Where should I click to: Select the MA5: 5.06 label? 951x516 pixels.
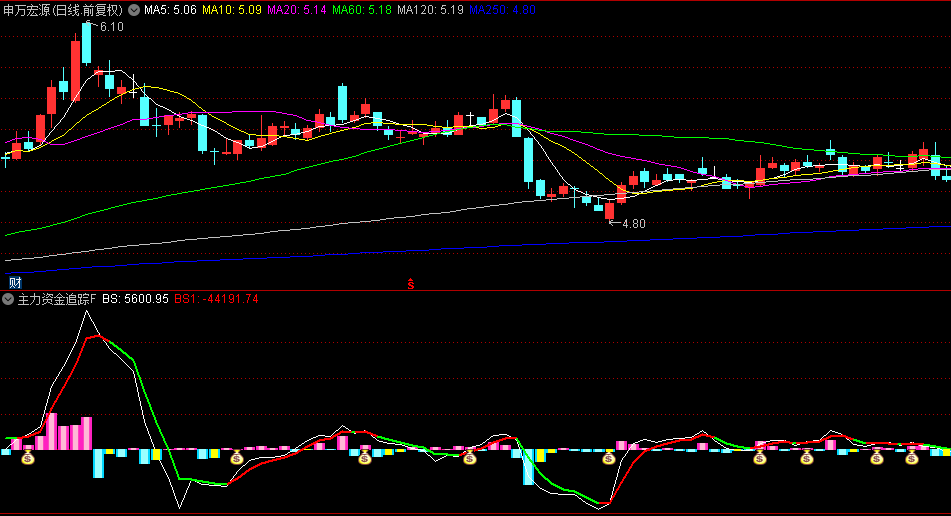170,10
